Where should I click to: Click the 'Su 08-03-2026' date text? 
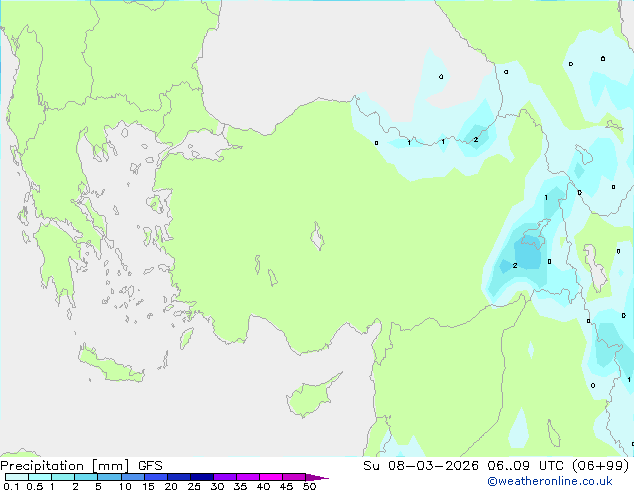click(x=421, y=465)
